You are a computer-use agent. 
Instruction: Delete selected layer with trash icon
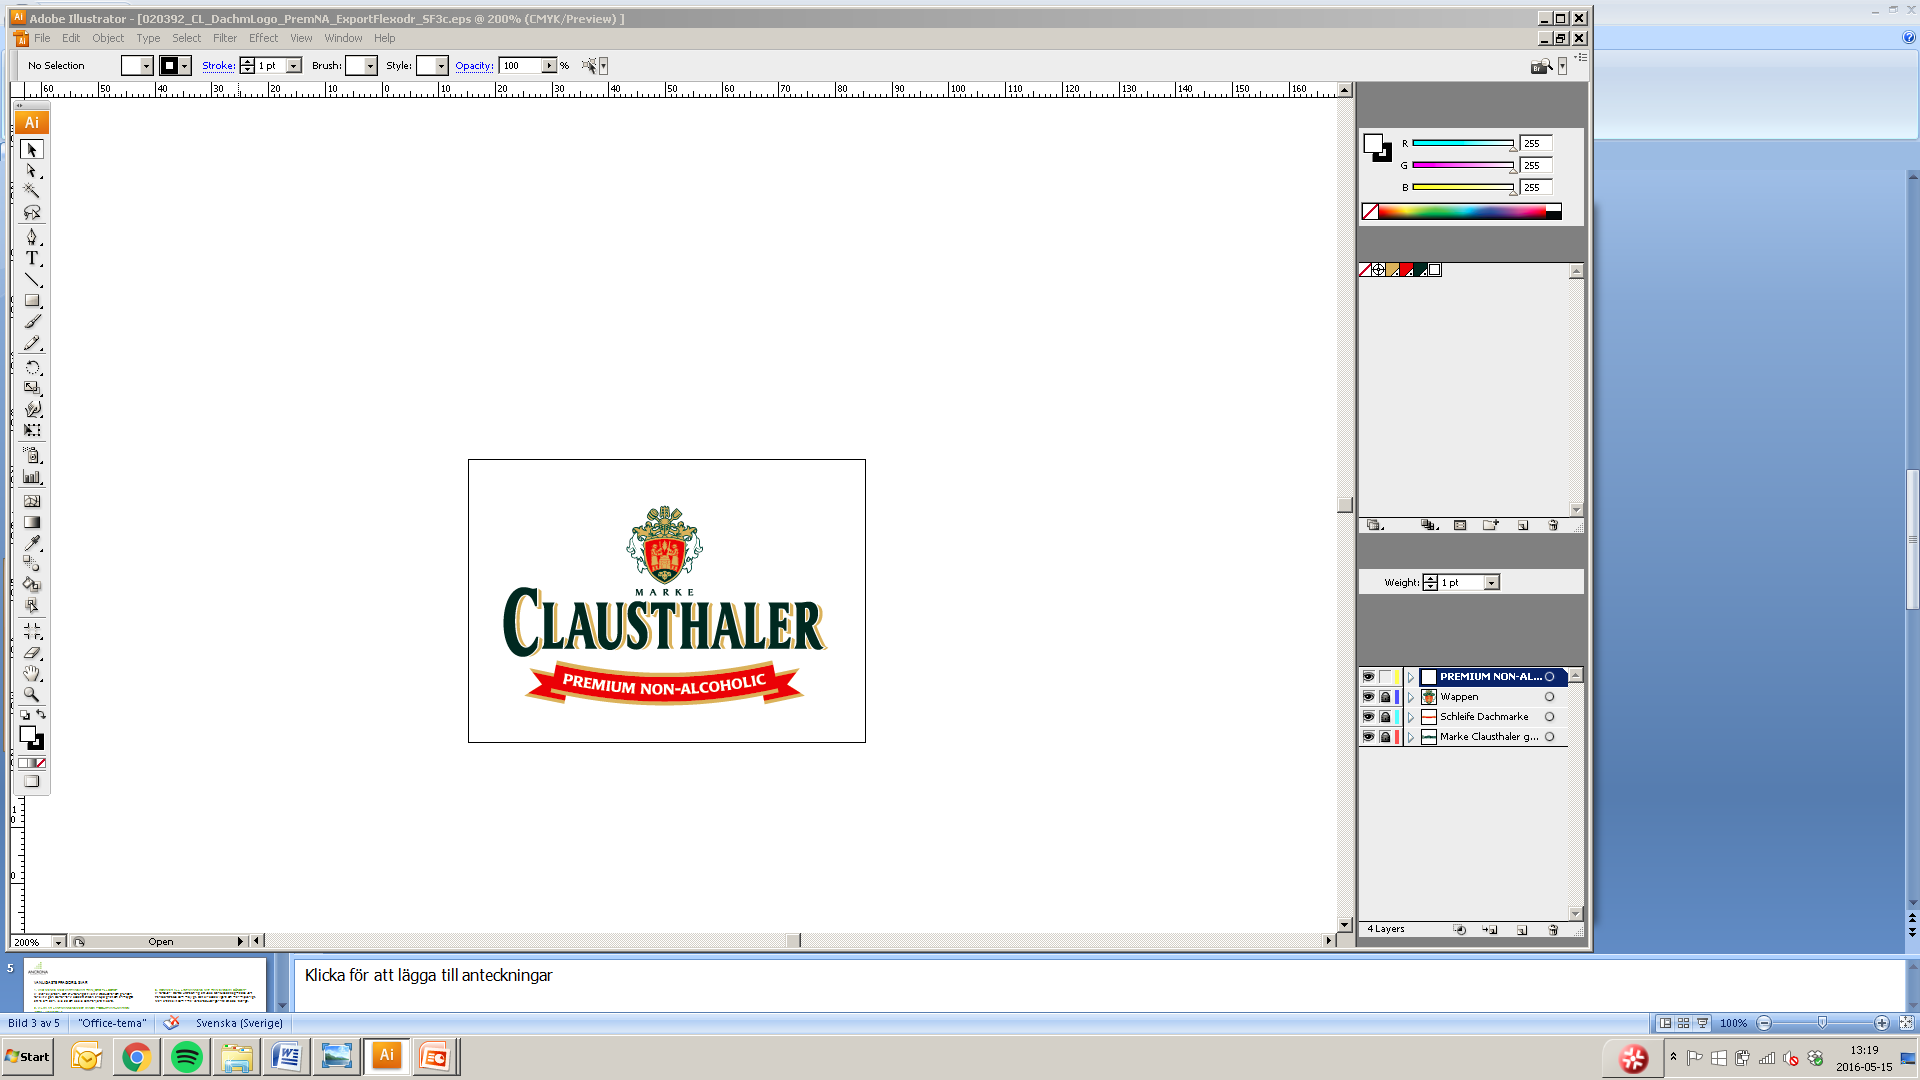click(1553, 930)
